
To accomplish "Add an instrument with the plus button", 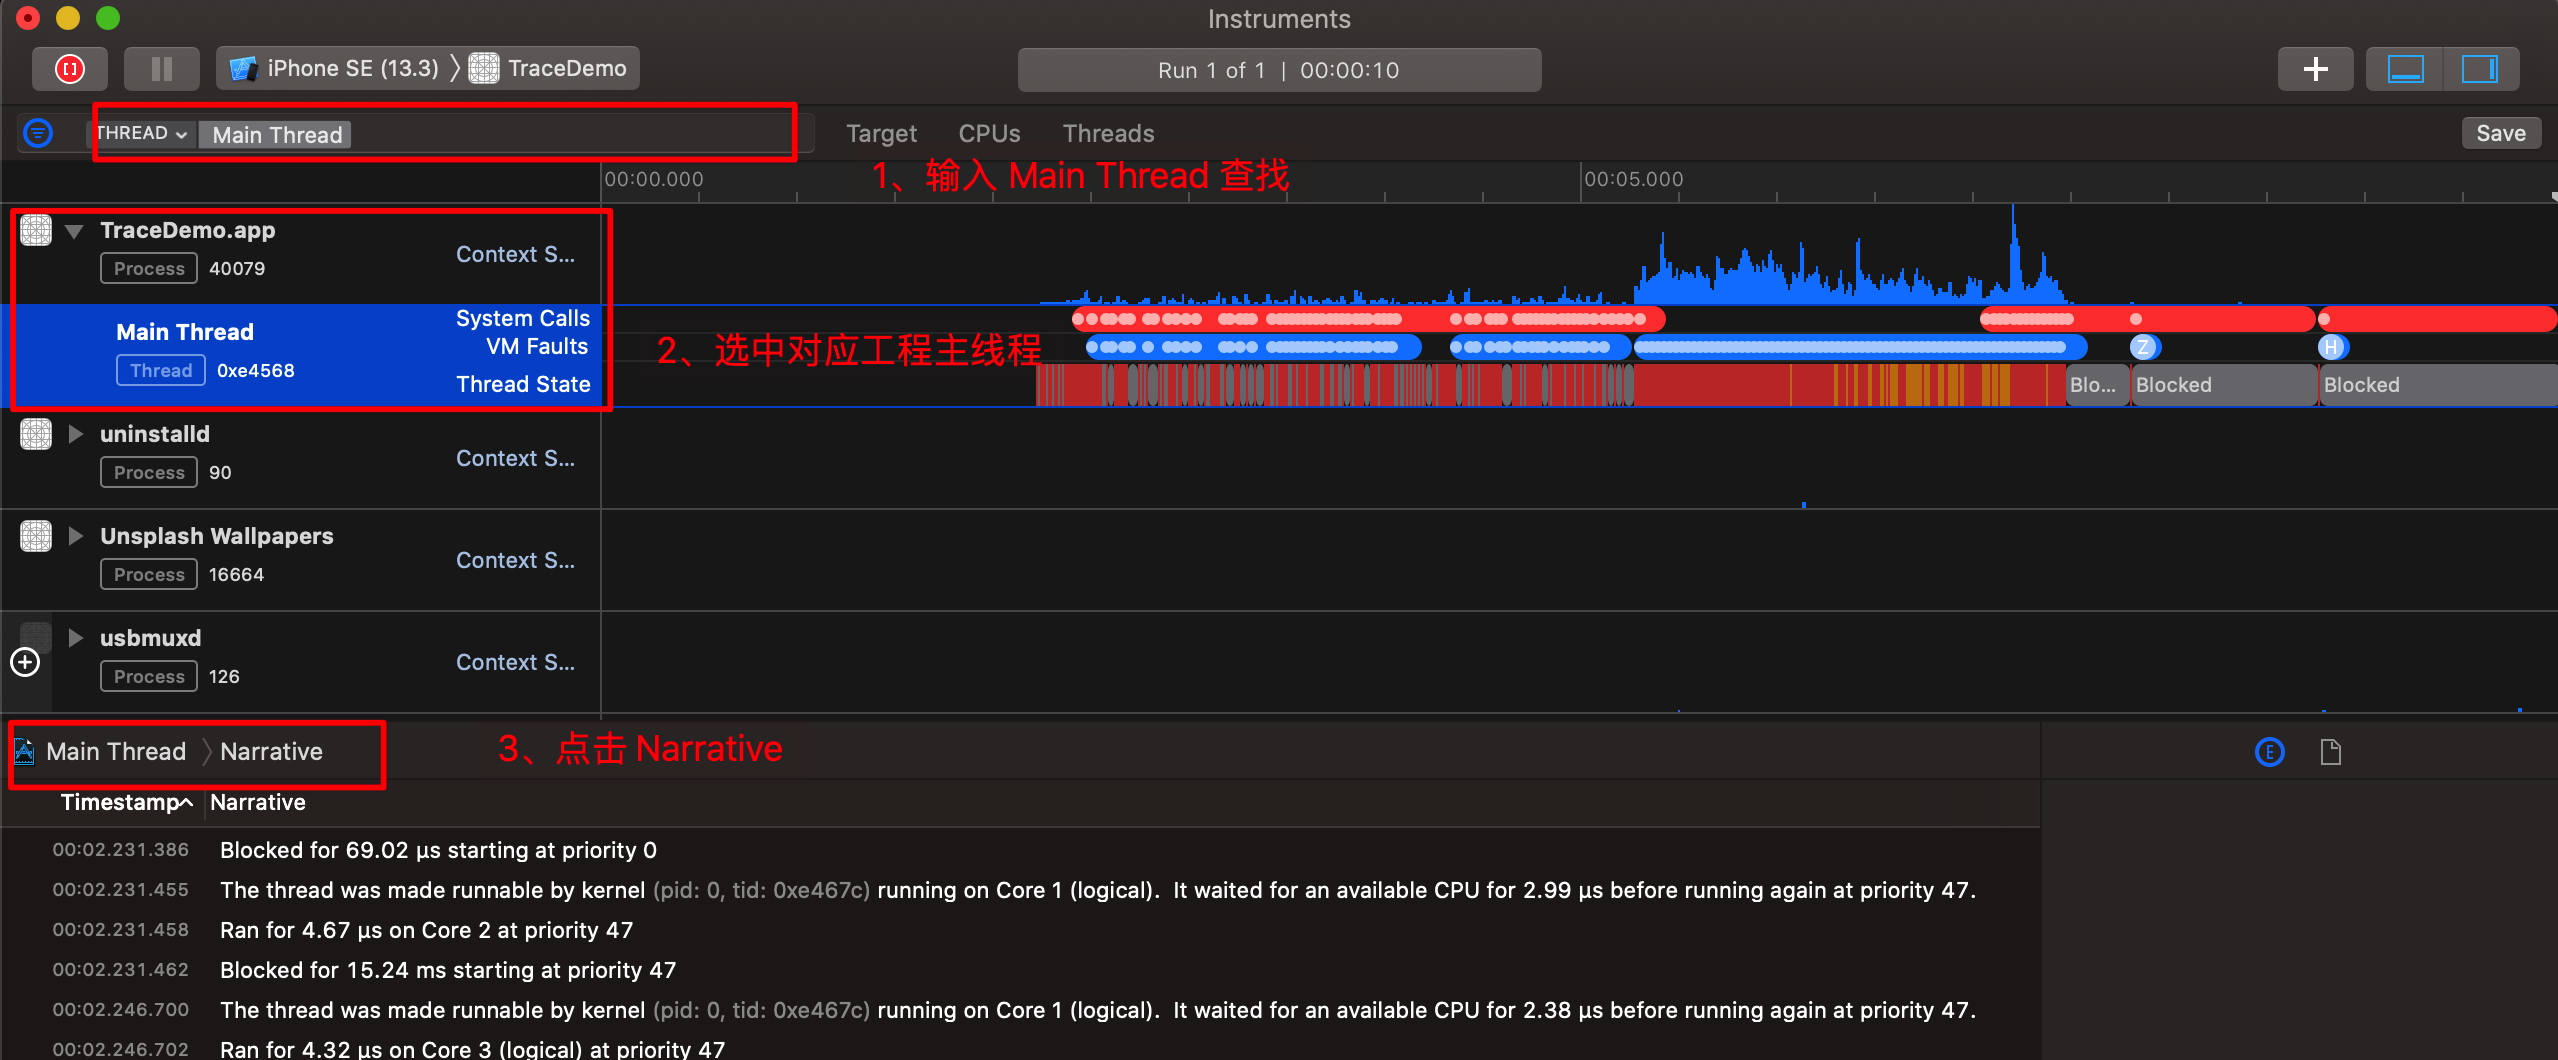I will 2315,69.
